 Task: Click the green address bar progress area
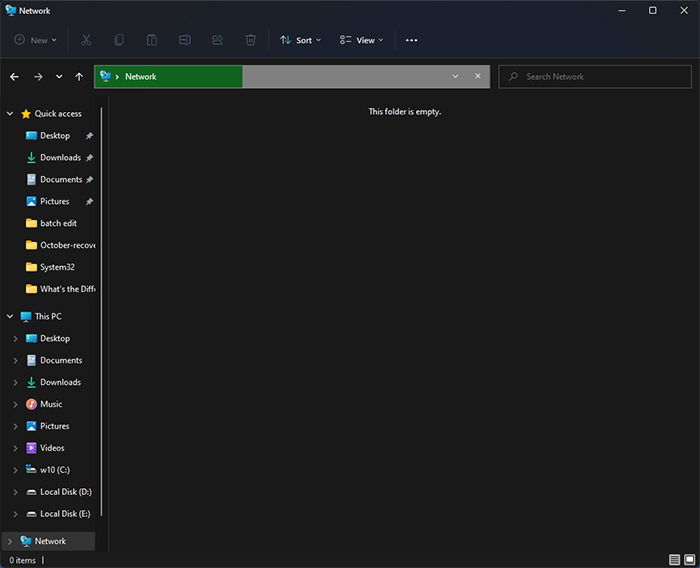point(169,77)
